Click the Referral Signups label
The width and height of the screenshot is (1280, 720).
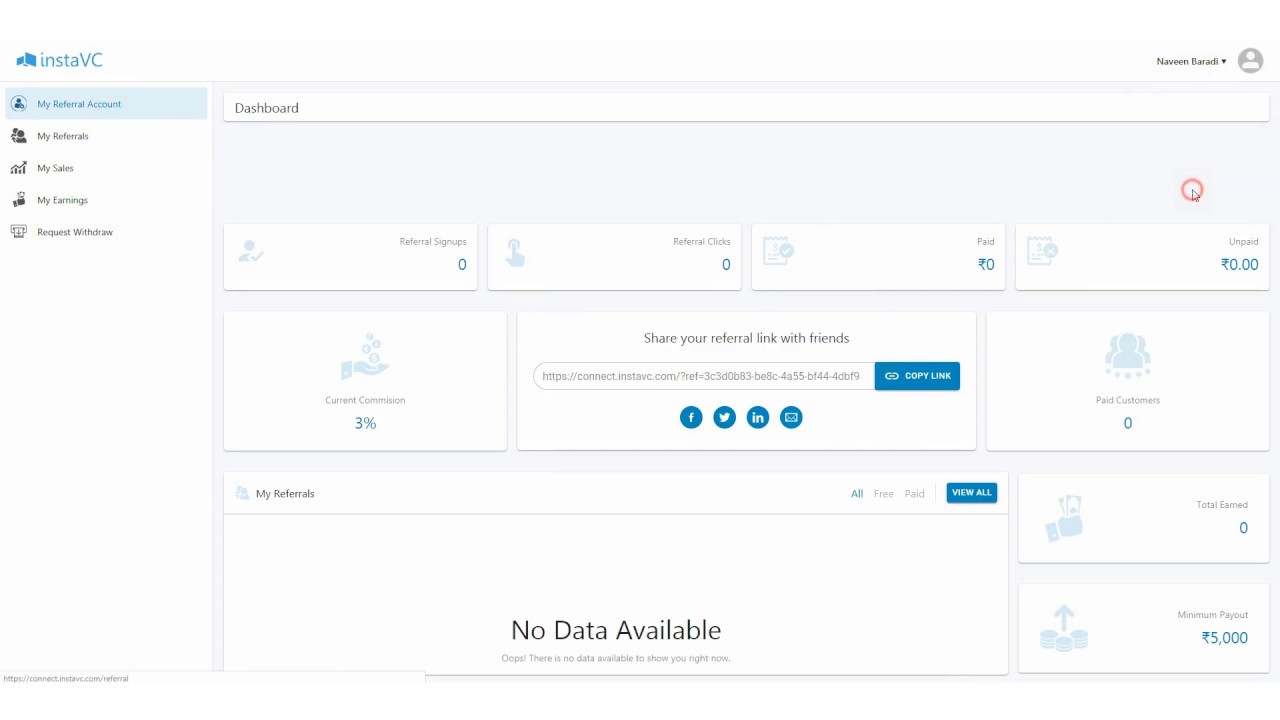point(433,242)
